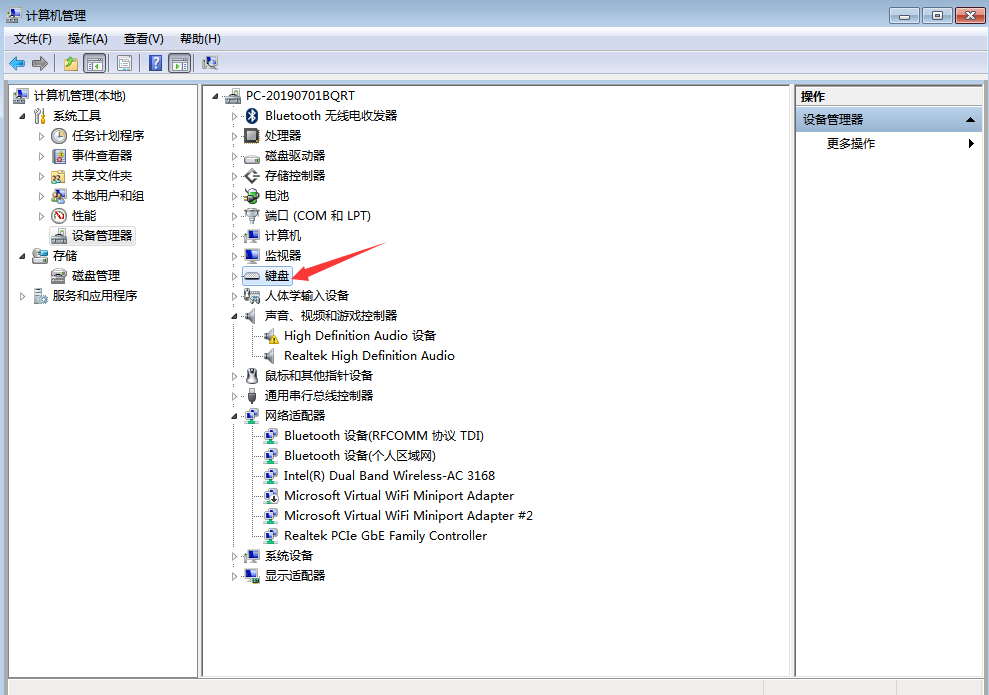Select Microsoft Virtual WiFi Miniport Adapter #2
989x695 pixels.
coord(408,516)
